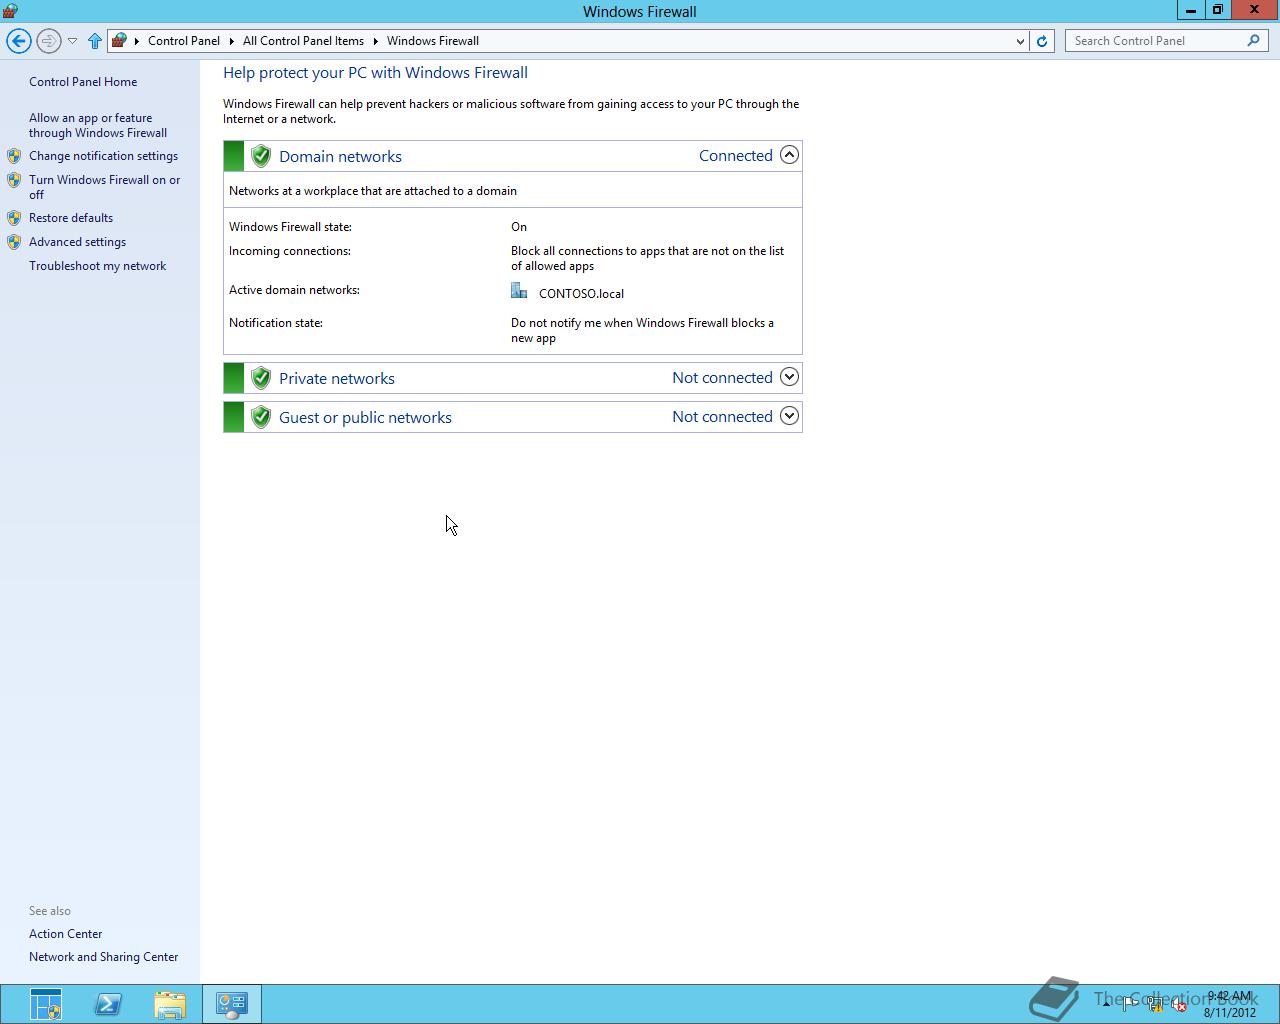The width and height of the screenshot is (1280, 1024).
Task: Click Restore defaults link
Action: pyautogui.click(x=71, y=218)
